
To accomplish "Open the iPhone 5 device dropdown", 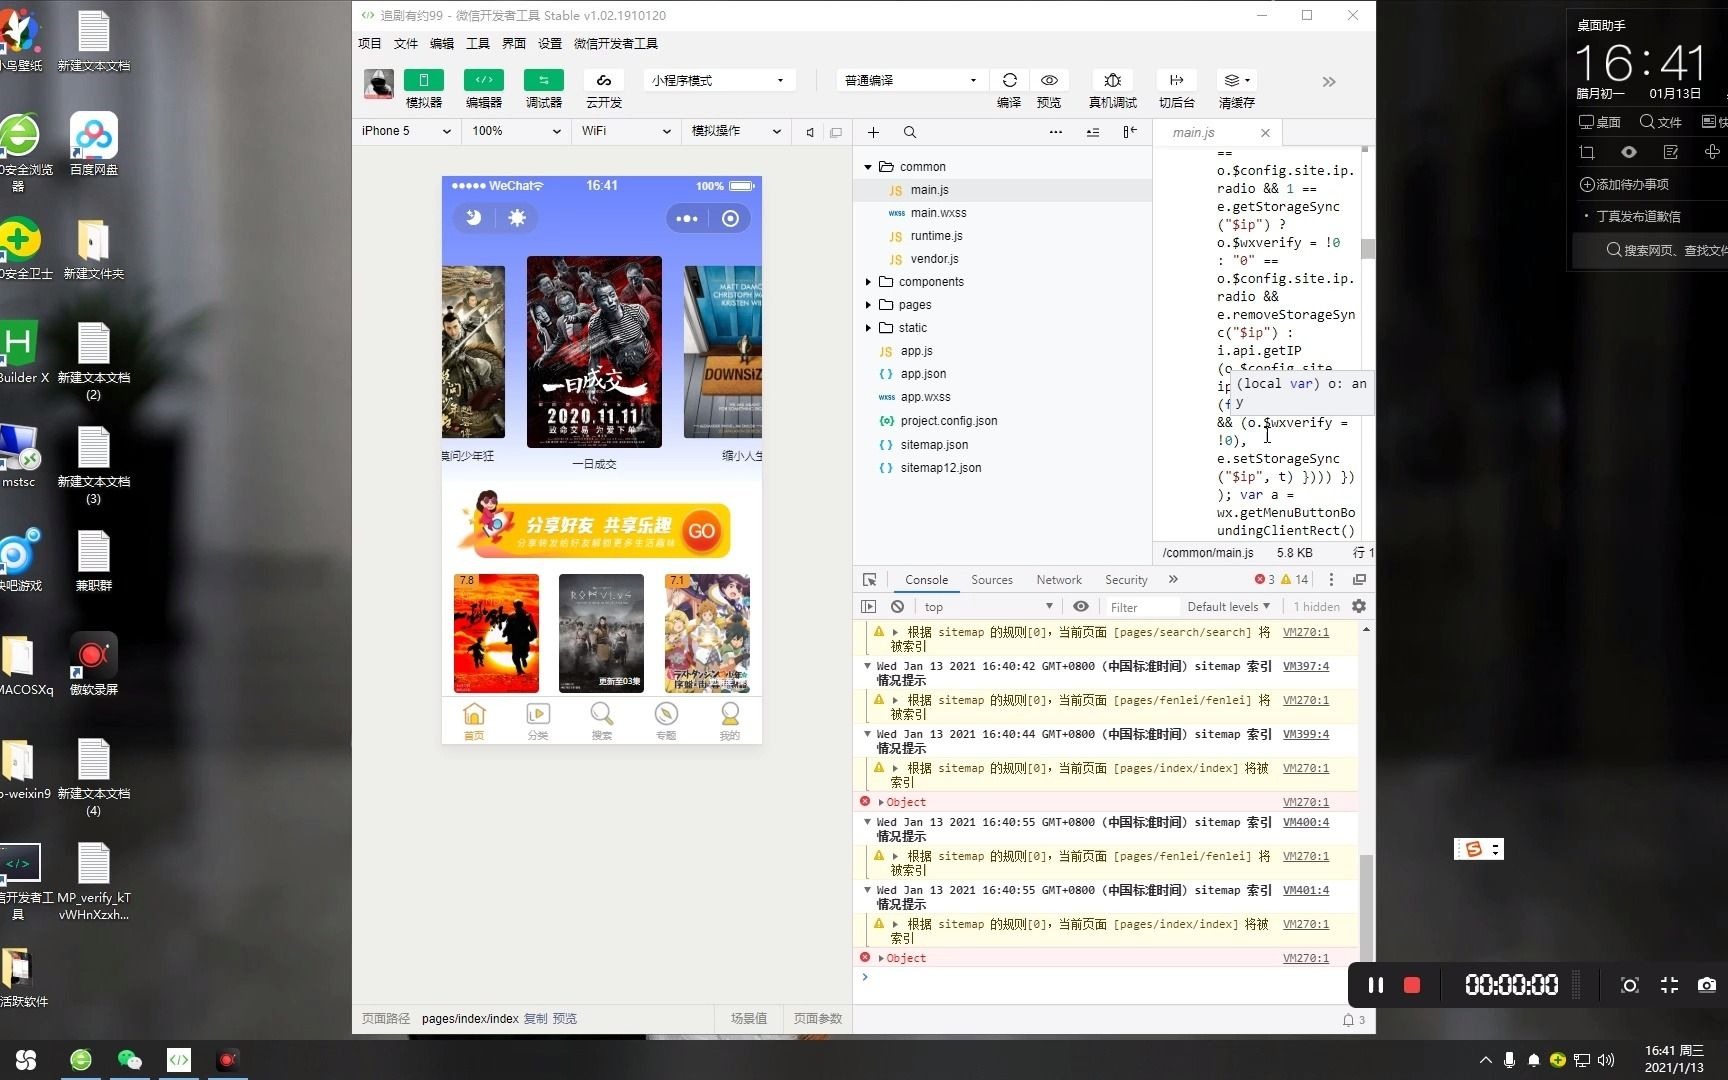I will [406, 131].
